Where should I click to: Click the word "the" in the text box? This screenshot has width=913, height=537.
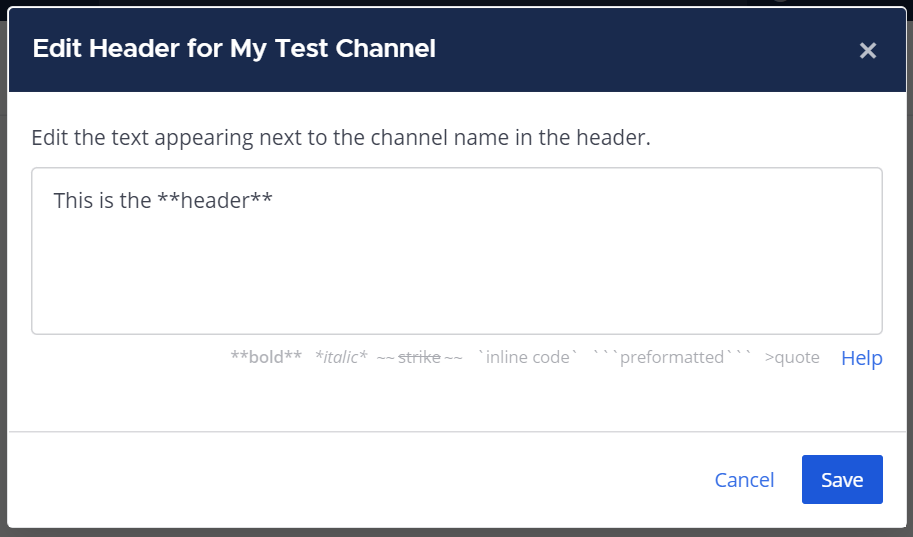click(137, 201)
